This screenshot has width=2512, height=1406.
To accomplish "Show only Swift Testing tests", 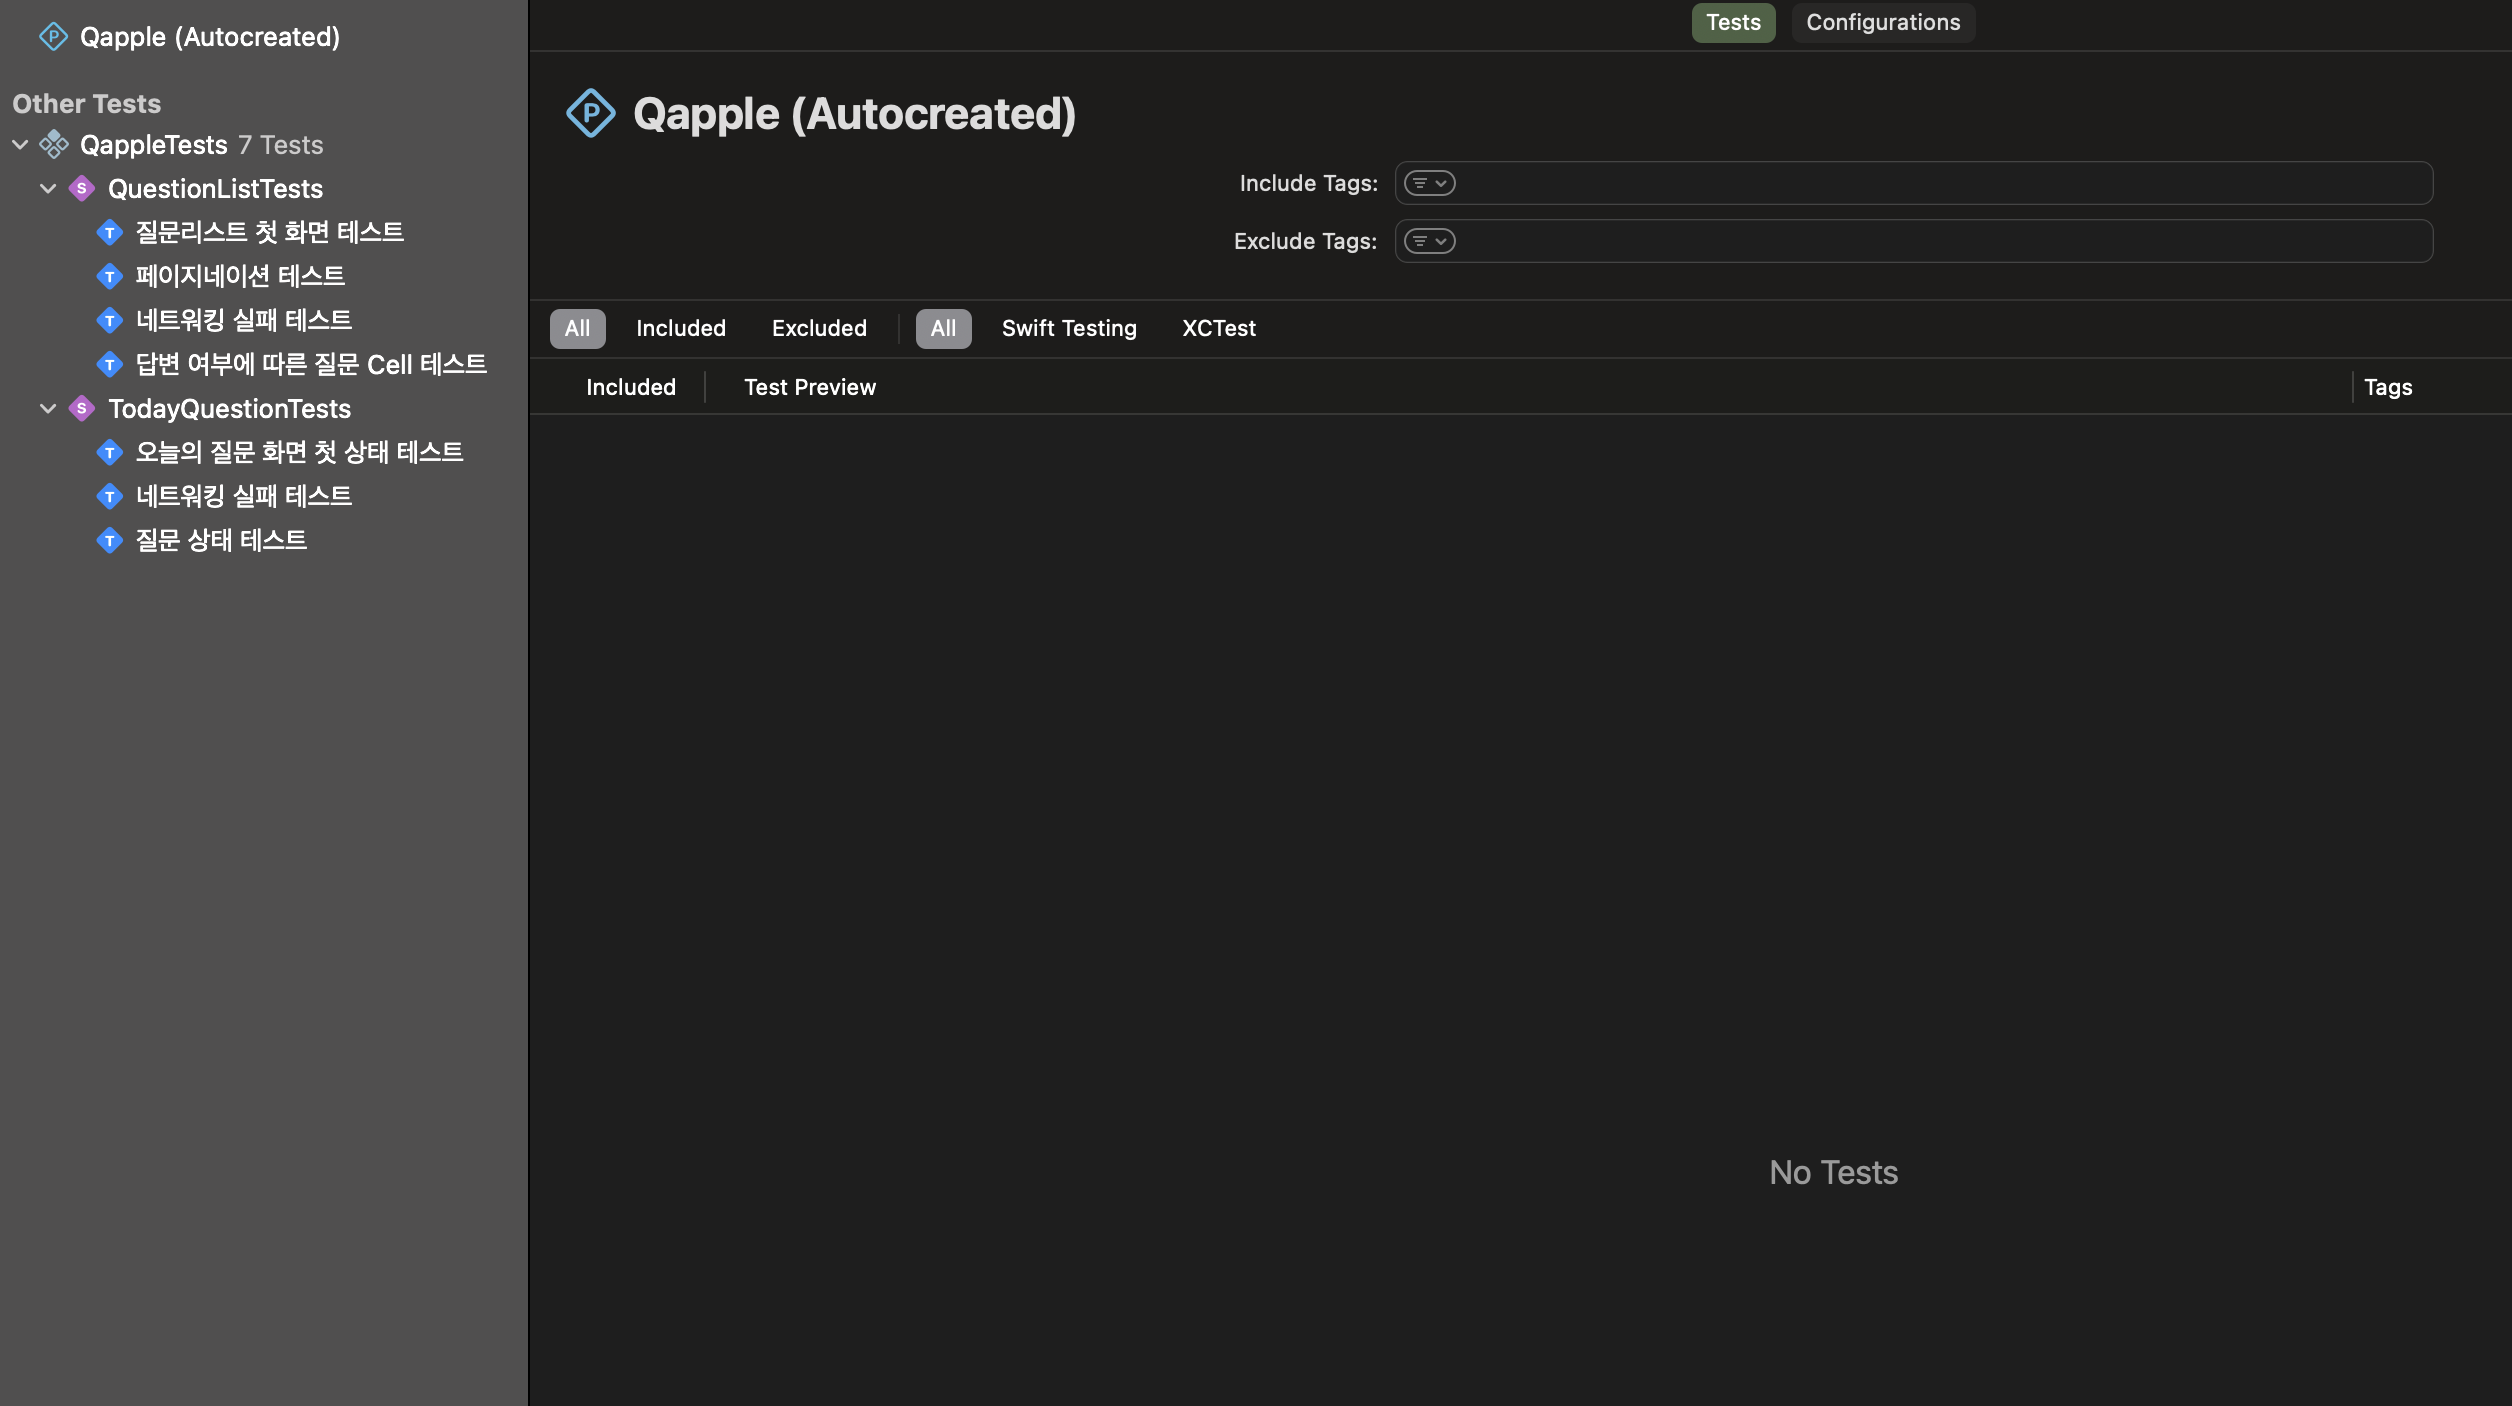I will tap(1068, 328).
